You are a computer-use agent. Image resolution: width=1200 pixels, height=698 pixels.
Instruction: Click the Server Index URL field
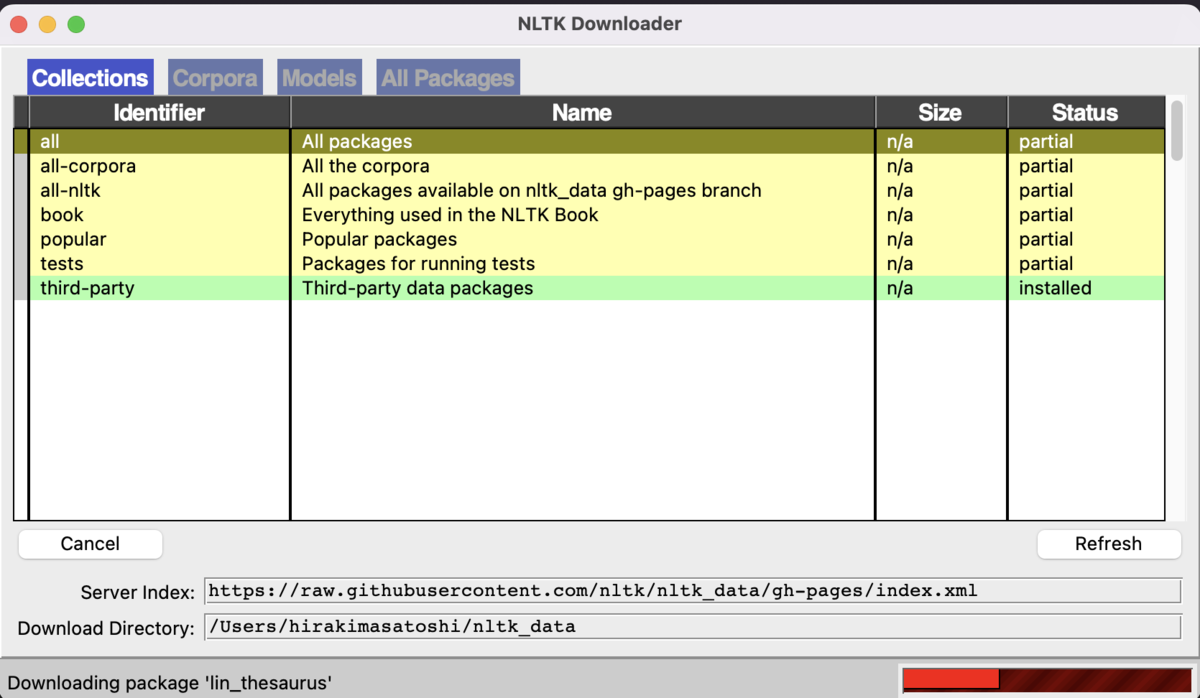692,591
